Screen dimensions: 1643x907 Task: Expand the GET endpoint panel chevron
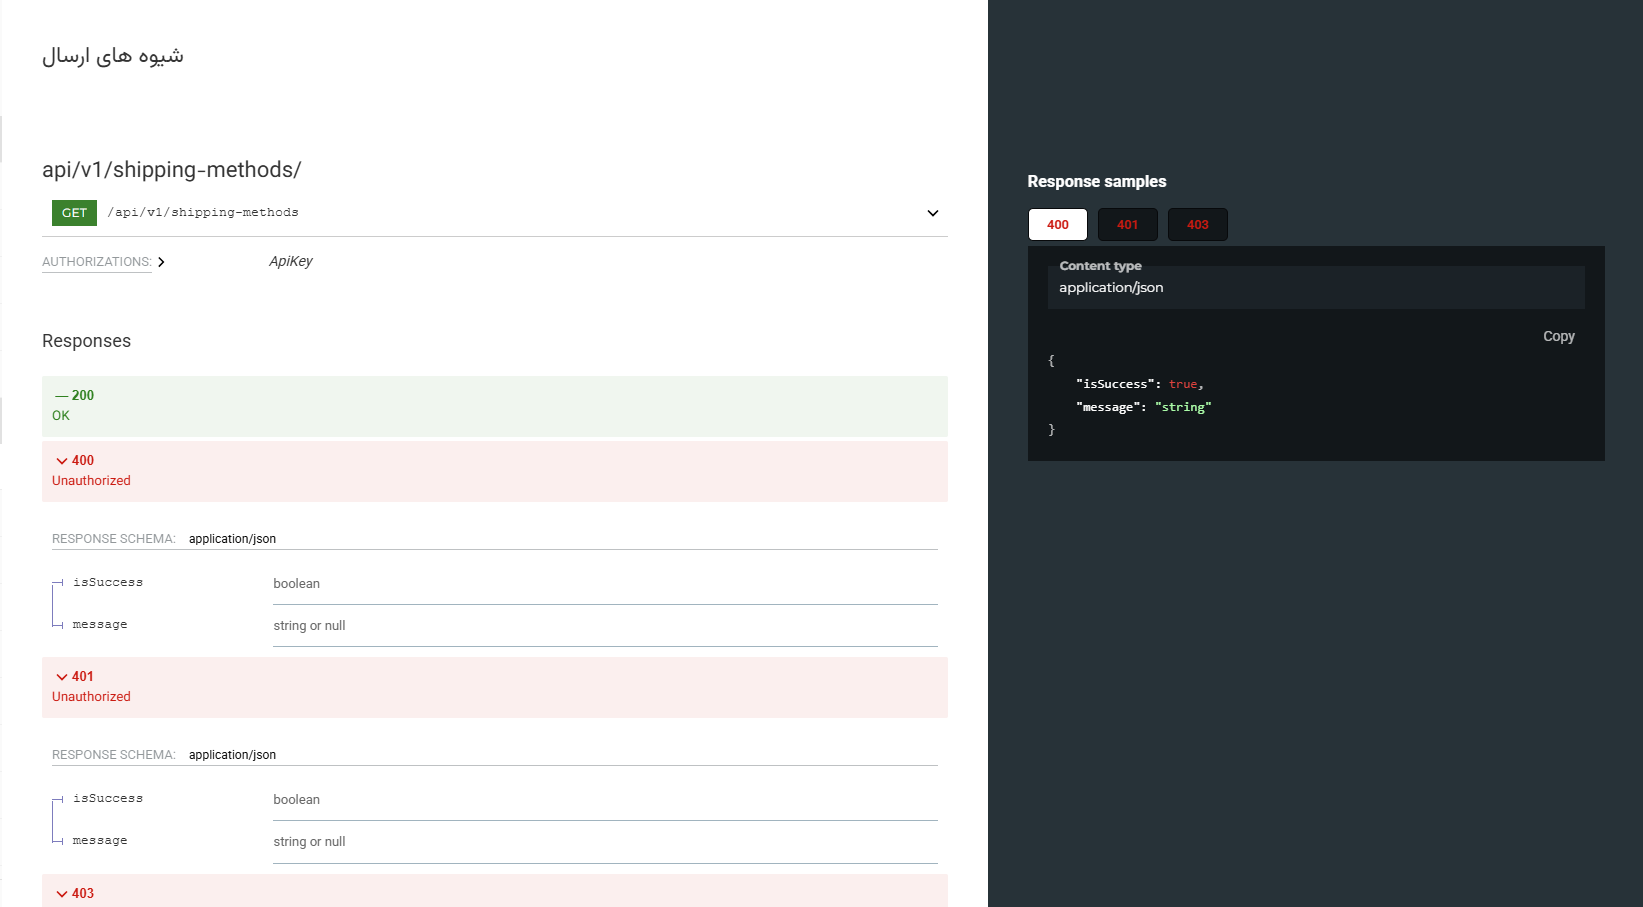pos(932,213)
